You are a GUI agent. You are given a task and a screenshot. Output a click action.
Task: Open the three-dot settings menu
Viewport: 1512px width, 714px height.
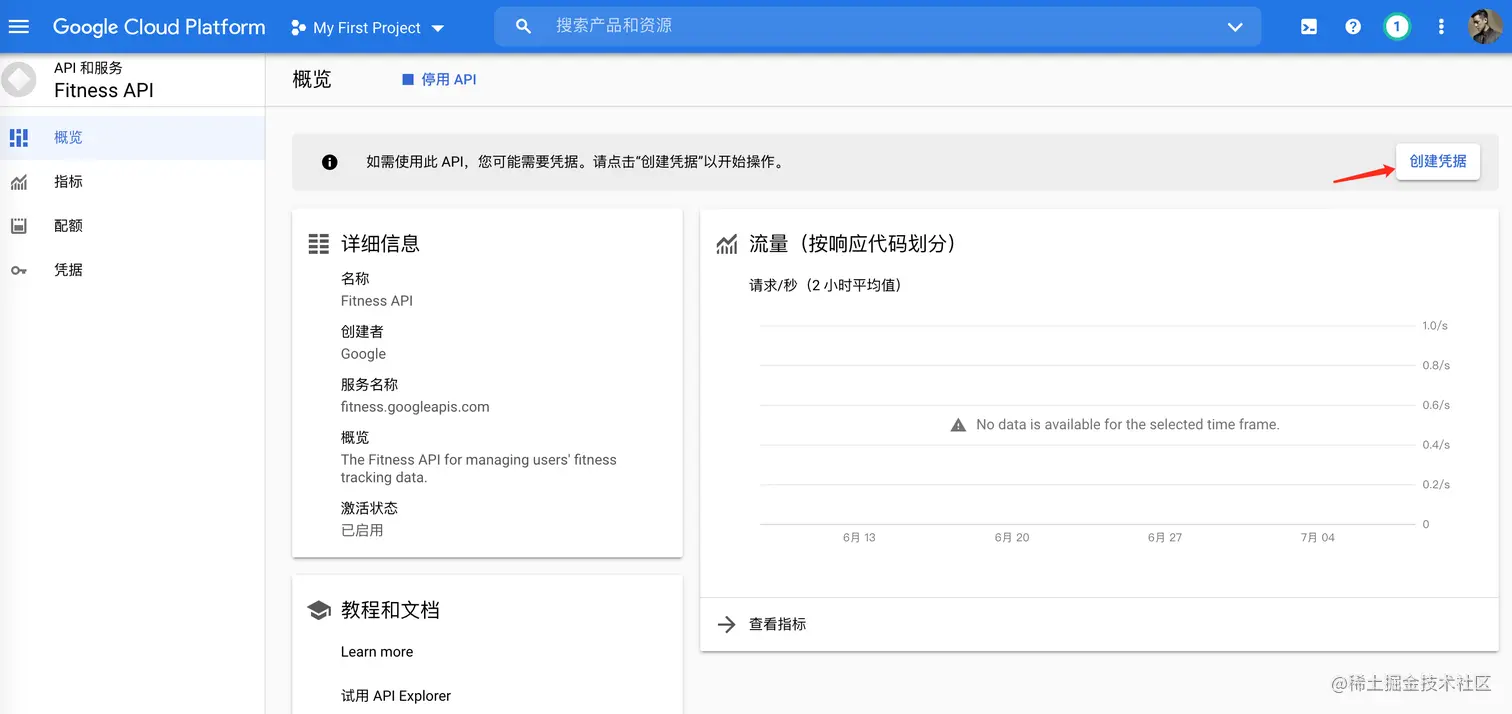[x=1441, y=27]
